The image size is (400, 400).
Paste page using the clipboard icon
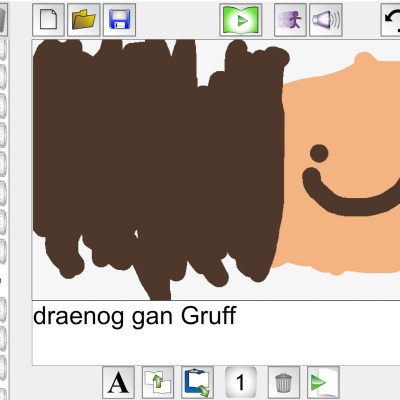click(x=197, y=383)
